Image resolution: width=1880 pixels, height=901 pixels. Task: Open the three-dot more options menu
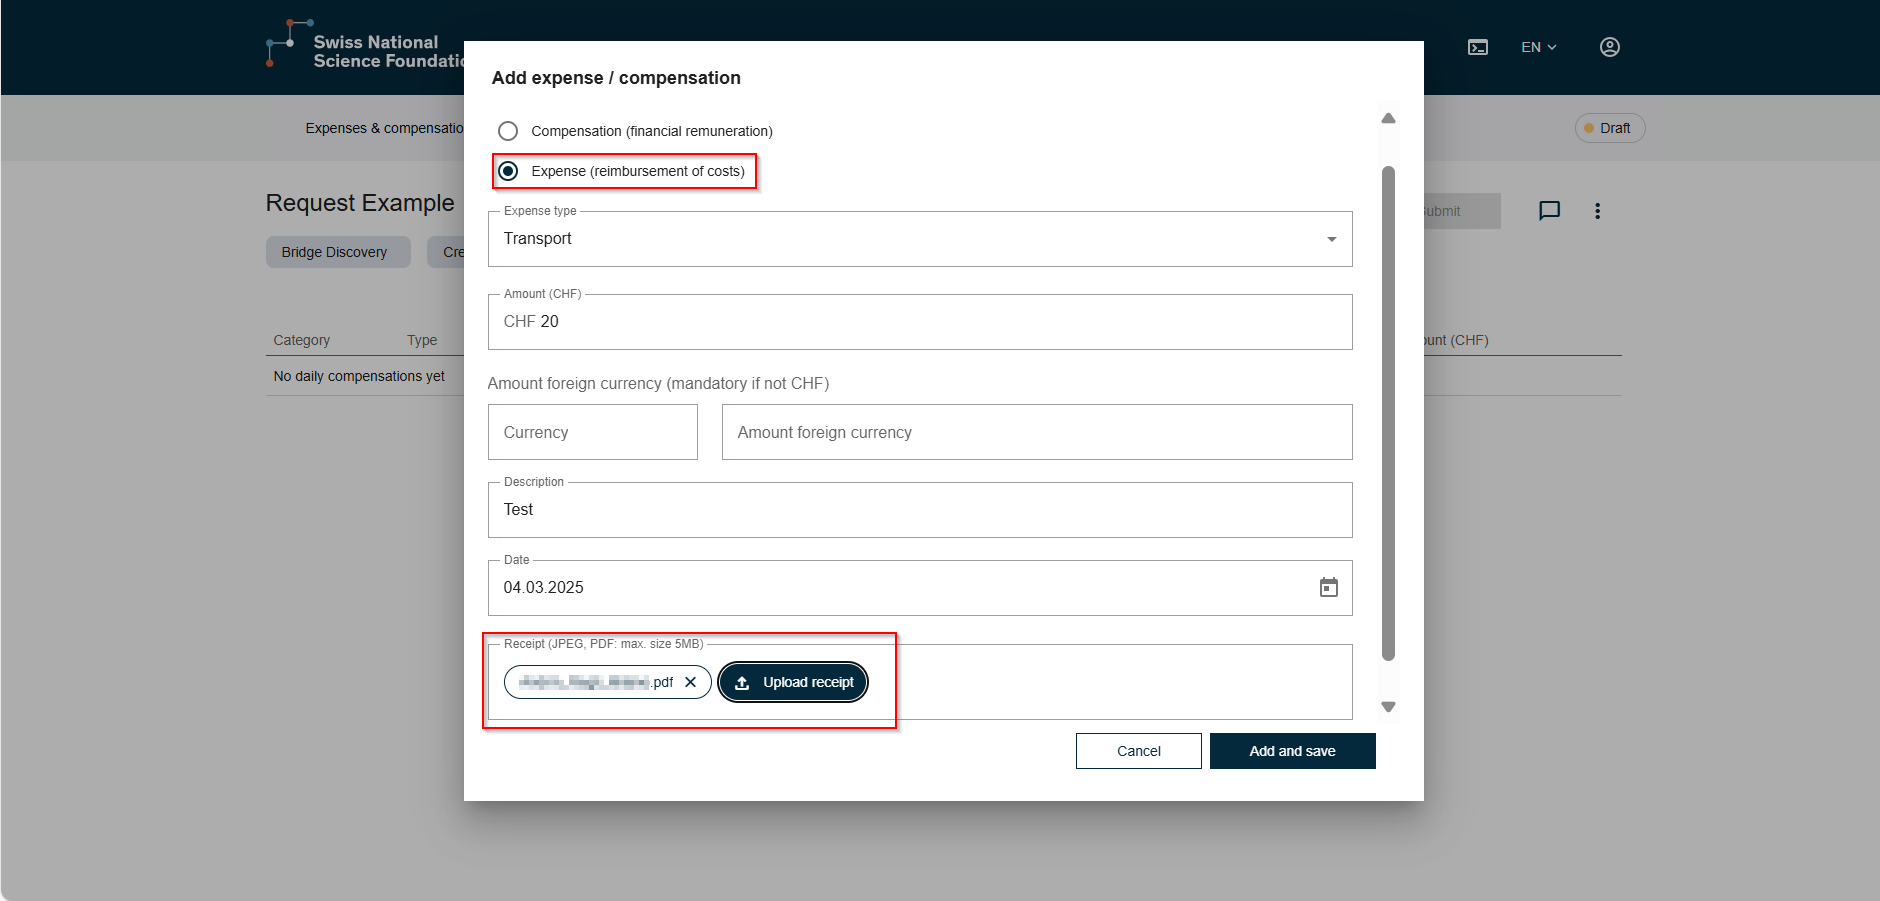click(1597, 211)
